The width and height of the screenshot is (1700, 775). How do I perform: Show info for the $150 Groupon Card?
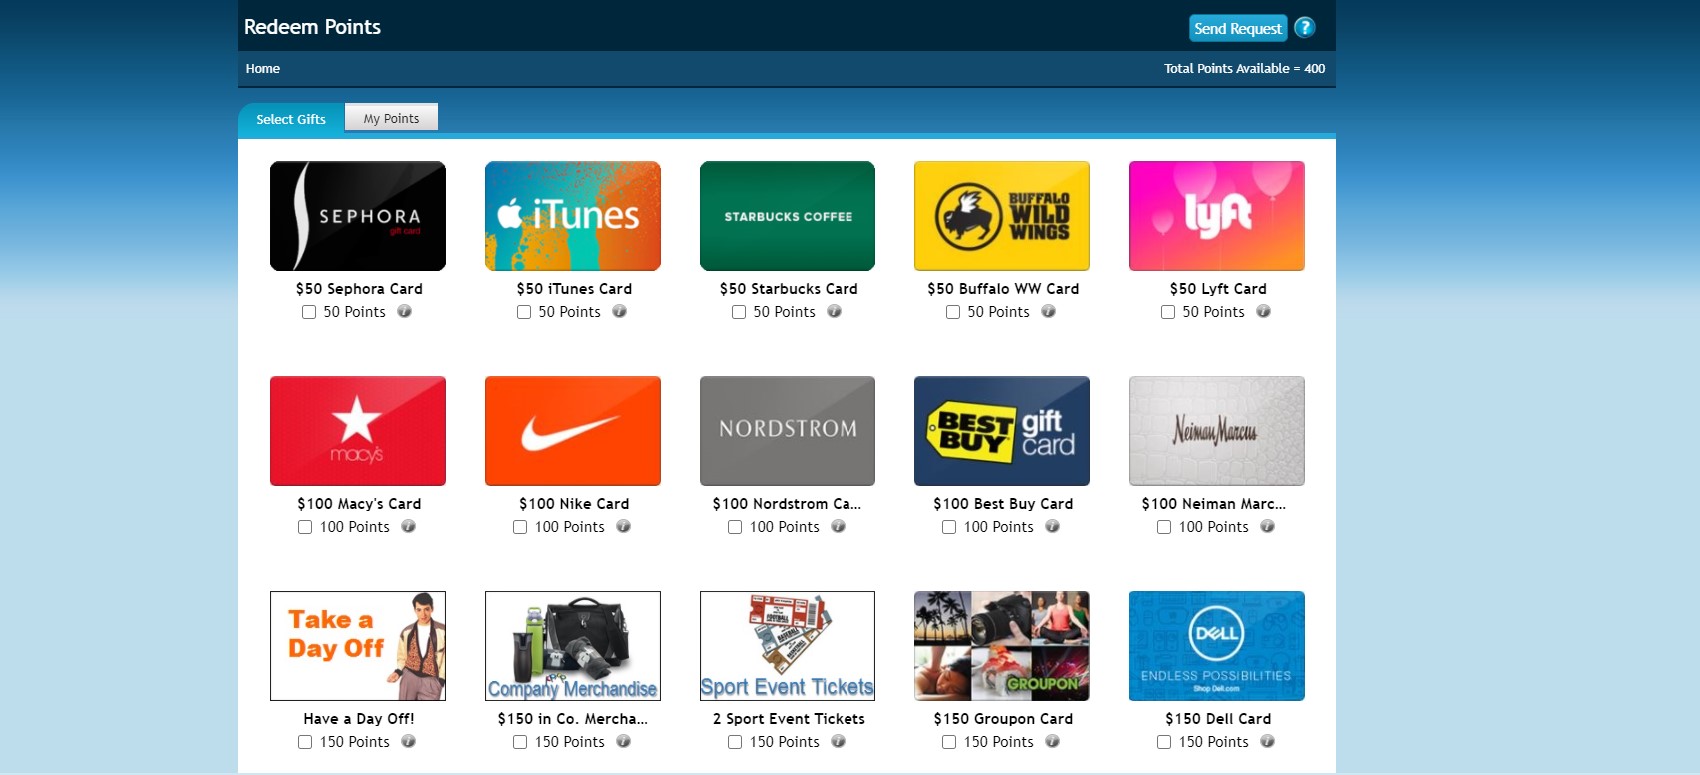[x=1053, y=741]
